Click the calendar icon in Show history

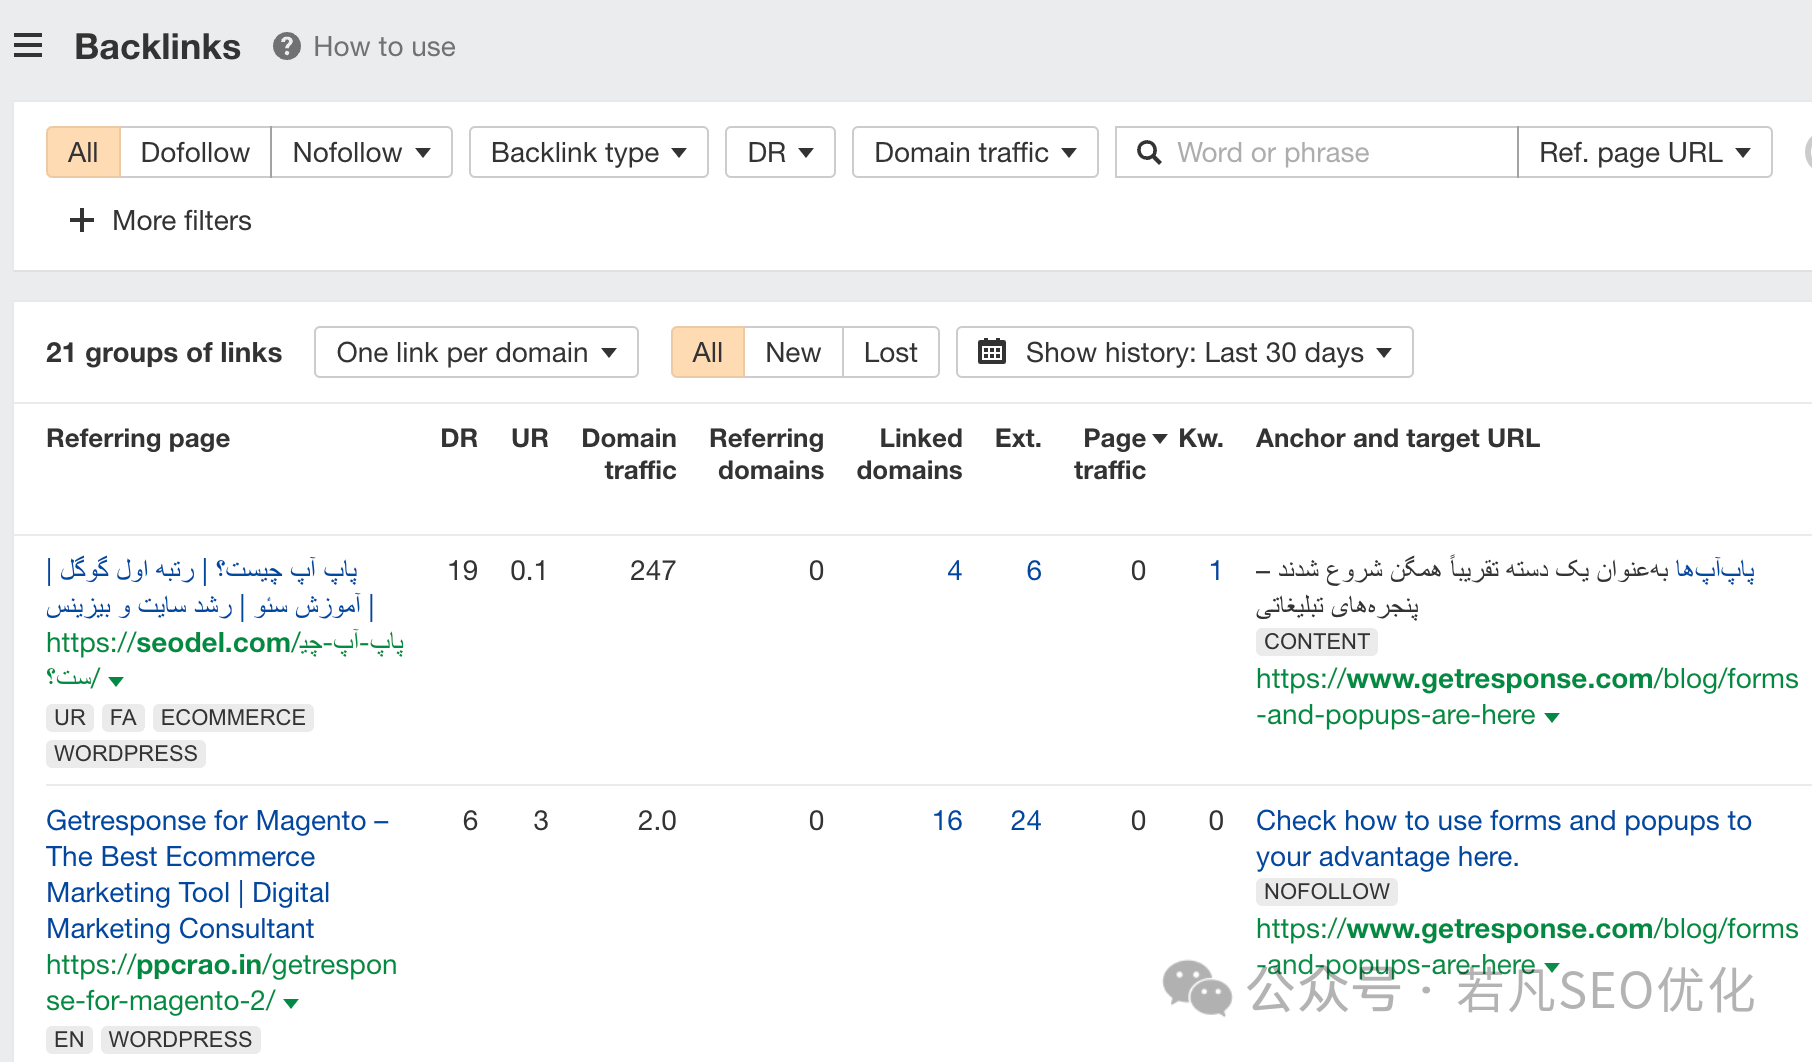991,351
